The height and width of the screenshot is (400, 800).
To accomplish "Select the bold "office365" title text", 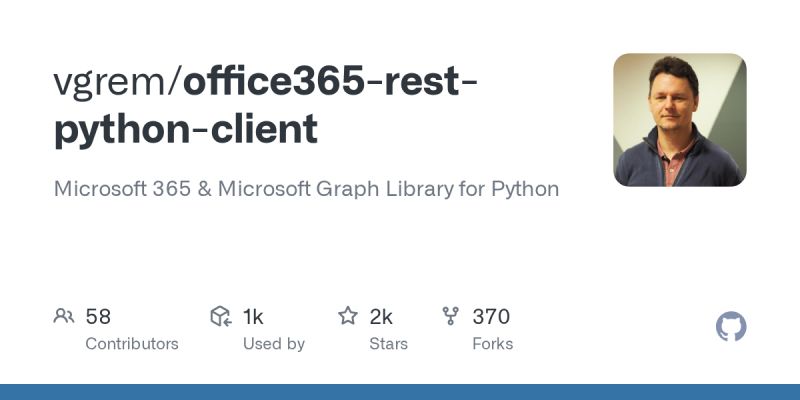I will click(x=273, y=83).
